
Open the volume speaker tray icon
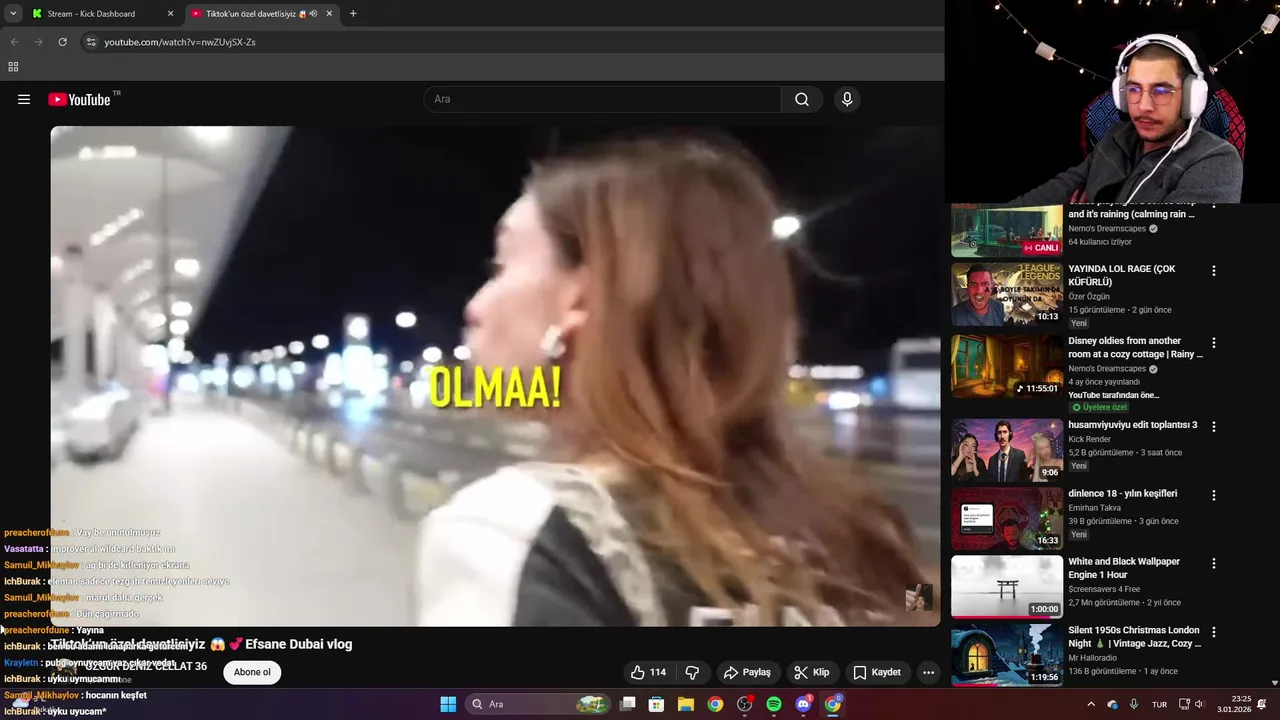pos(1199,704)
